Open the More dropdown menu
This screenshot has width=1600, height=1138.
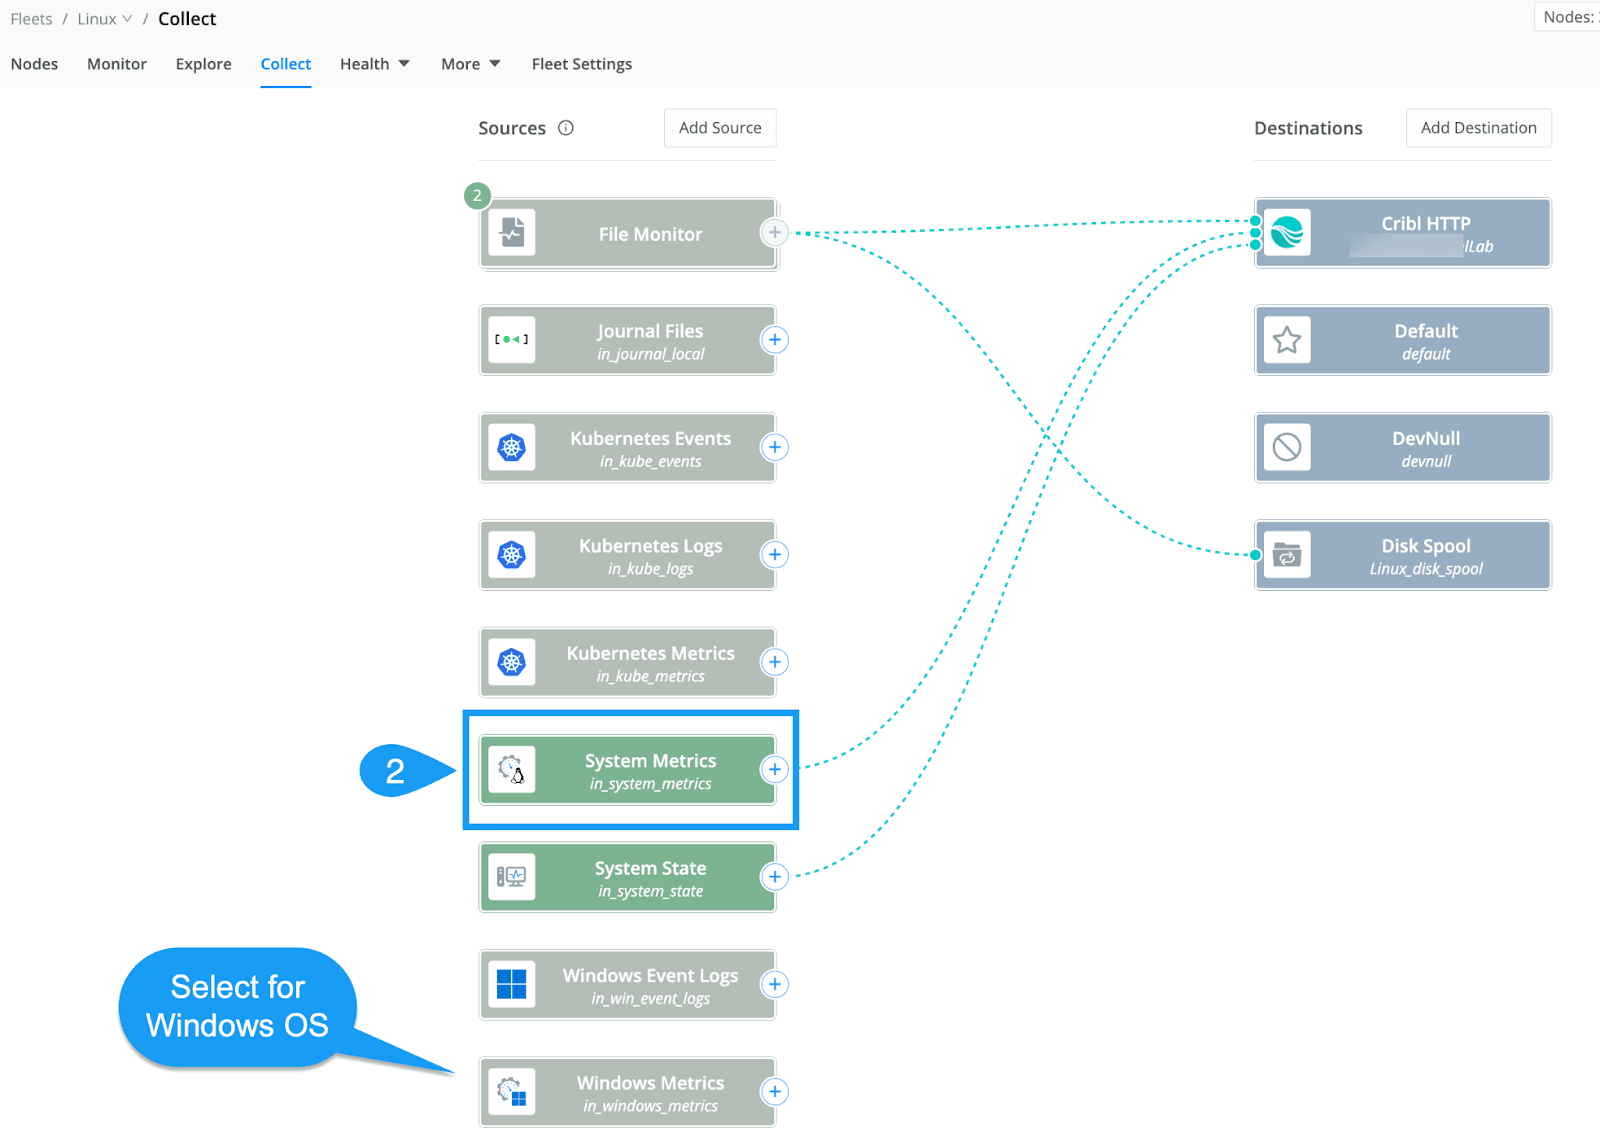(470, 64)
